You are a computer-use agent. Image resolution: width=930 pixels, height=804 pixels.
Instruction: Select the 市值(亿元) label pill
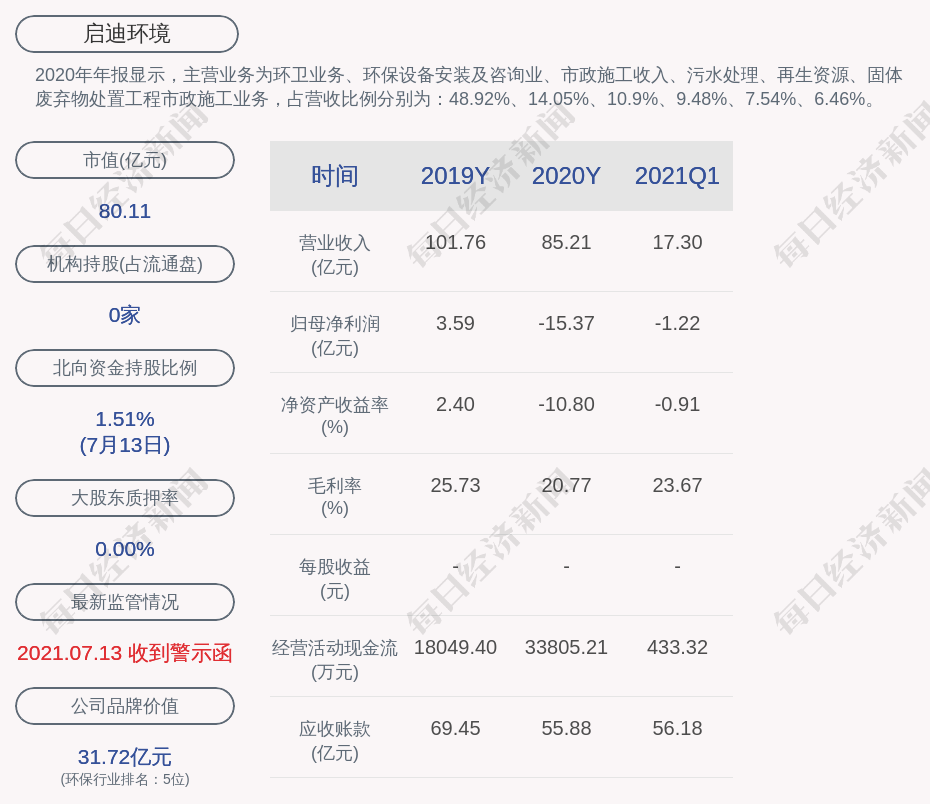coord(125,160)
